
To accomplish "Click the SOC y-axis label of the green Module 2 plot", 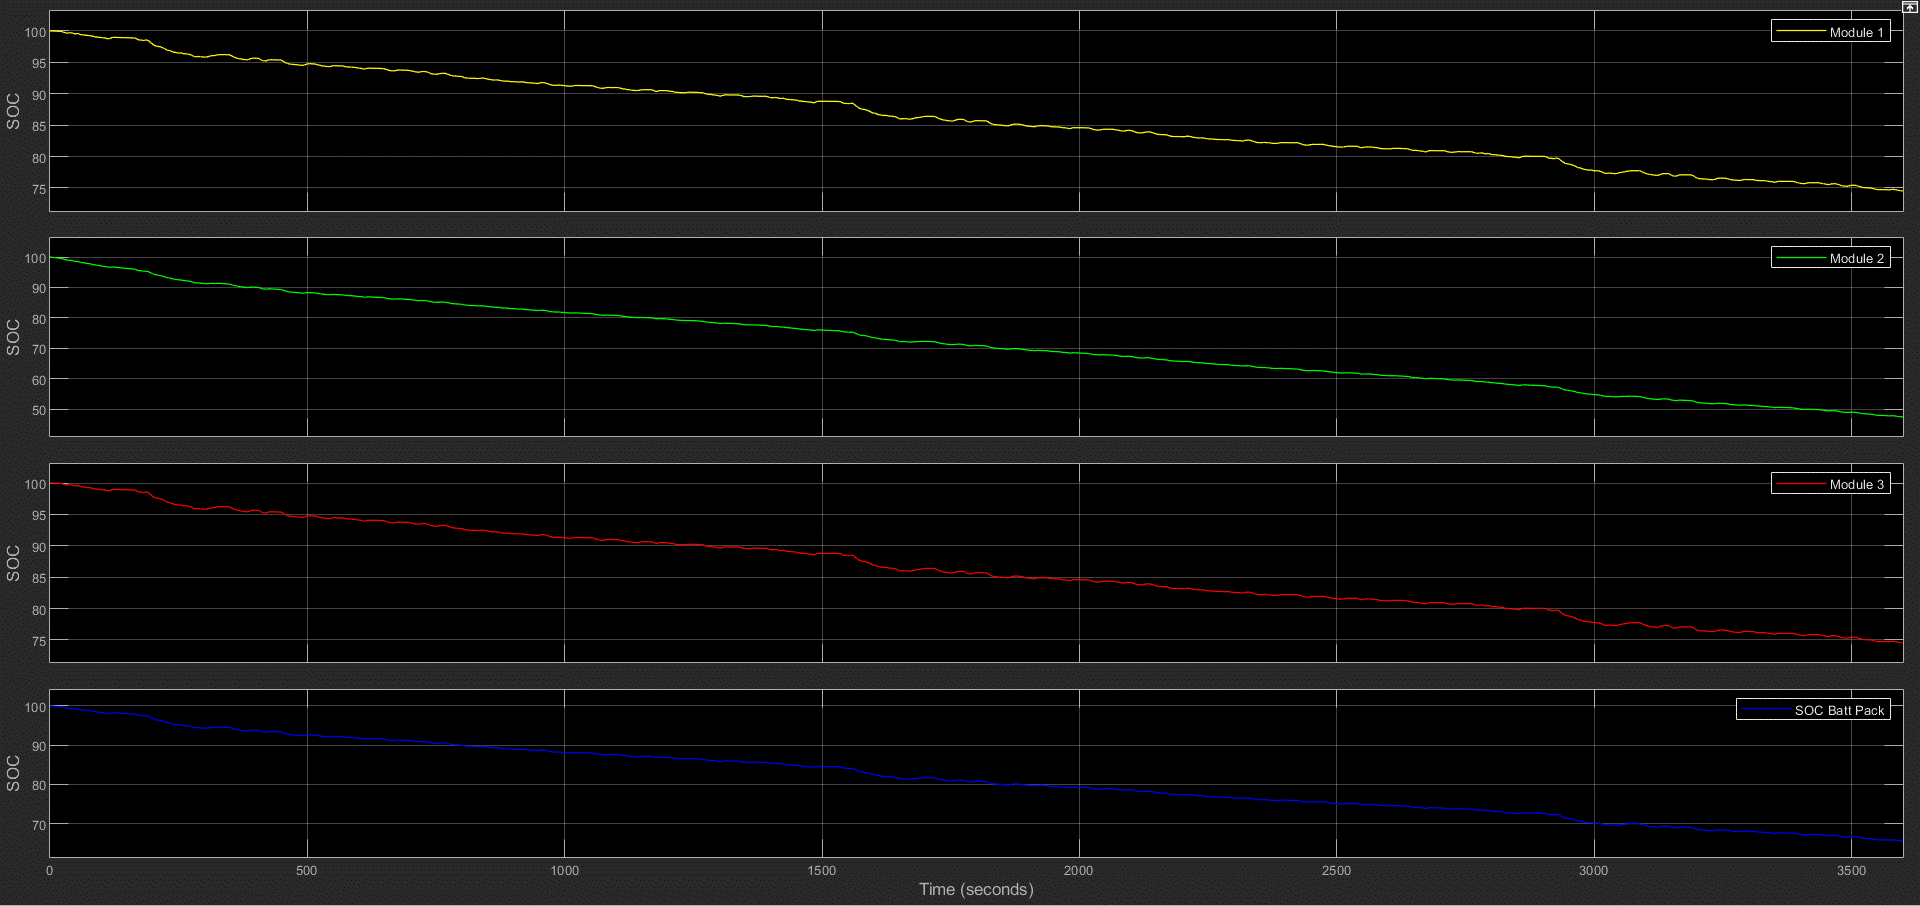I will point(13,337).
